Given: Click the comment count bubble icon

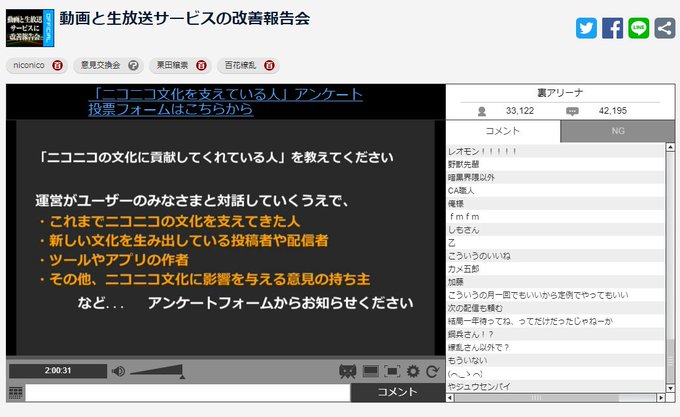Looking at the screenshot, I should [572, 111].
